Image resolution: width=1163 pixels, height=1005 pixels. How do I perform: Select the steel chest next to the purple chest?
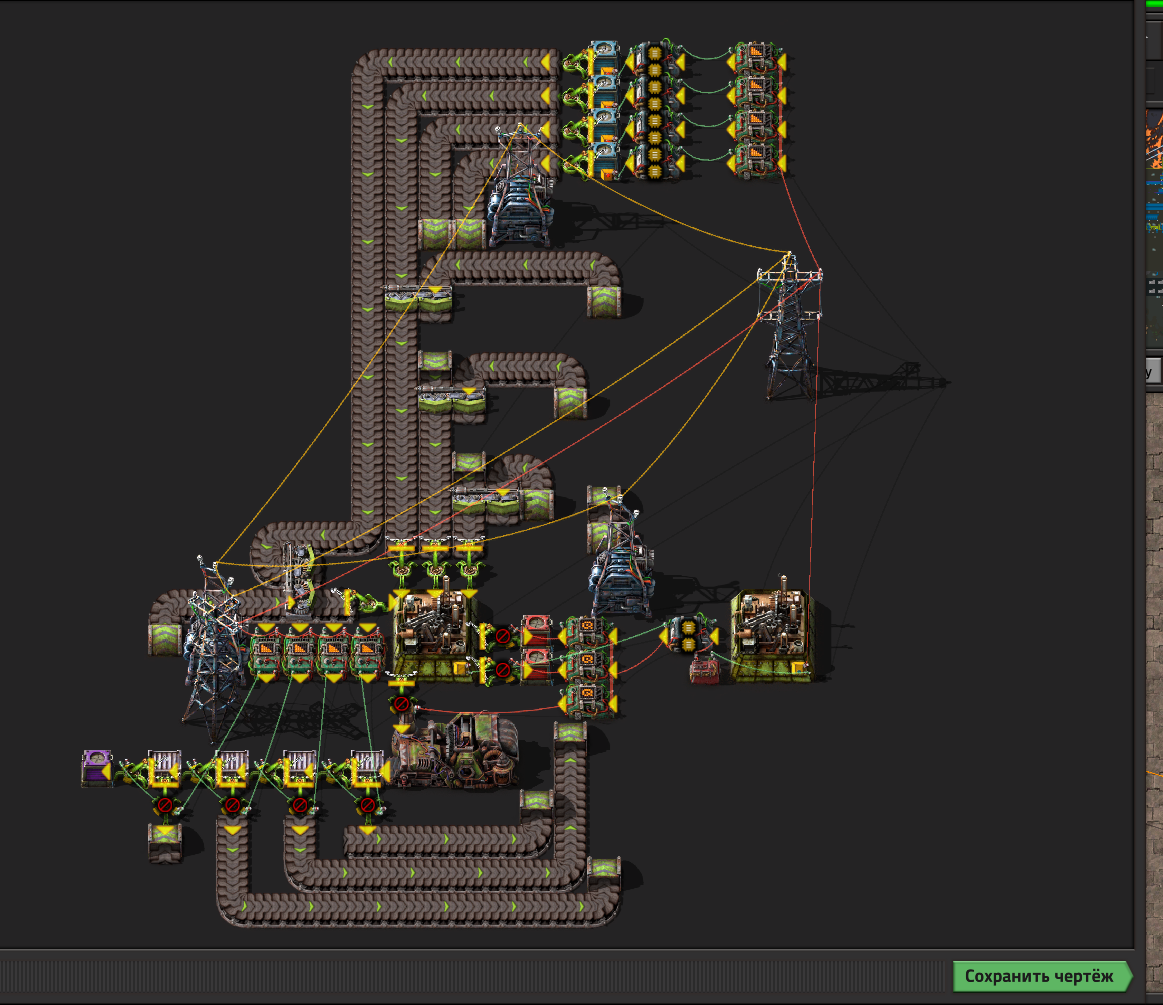pyautogui.click(x=164, y=768)
